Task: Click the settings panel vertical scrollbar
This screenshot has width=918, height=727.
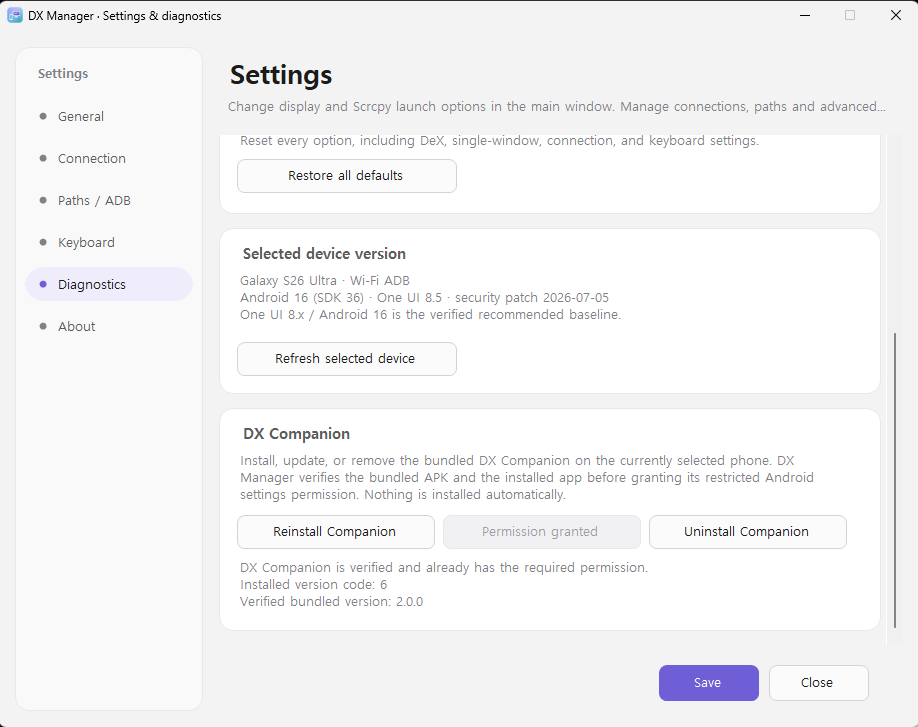Action: click(895, 480)
